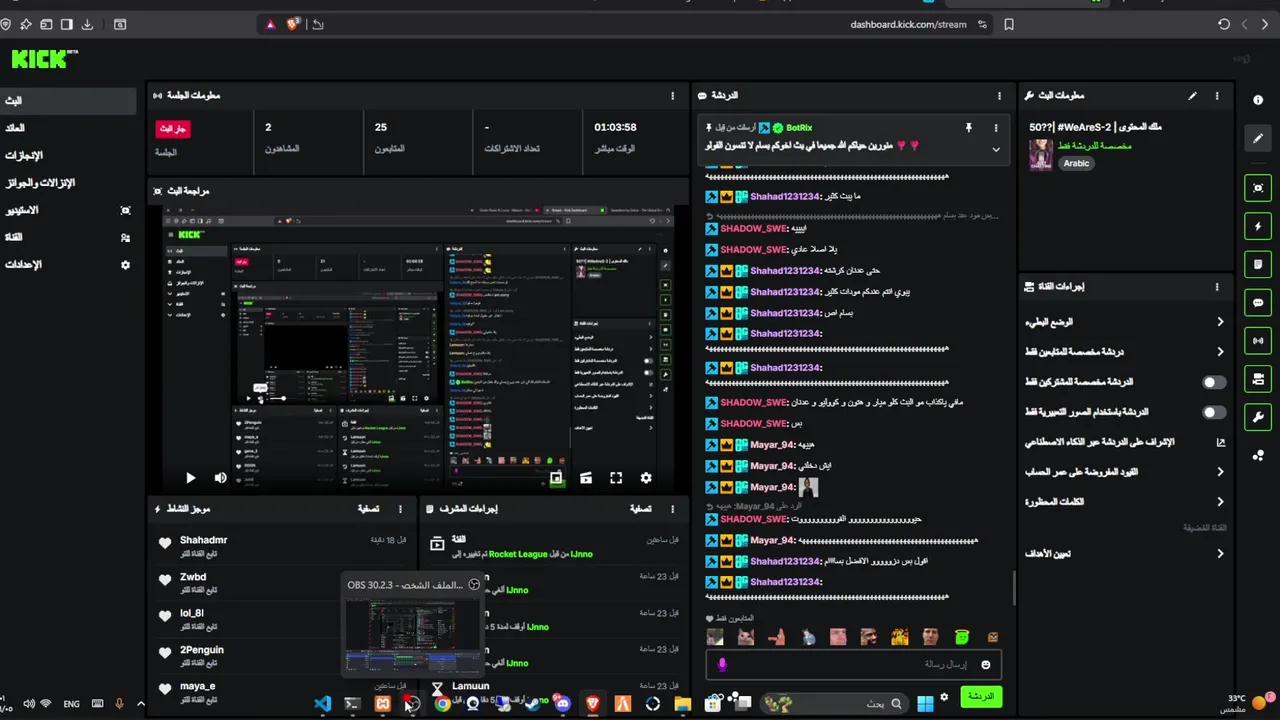Toggle subscribers-only chat switch
The image size is (1280, 720).
[x=1213, y=382]
